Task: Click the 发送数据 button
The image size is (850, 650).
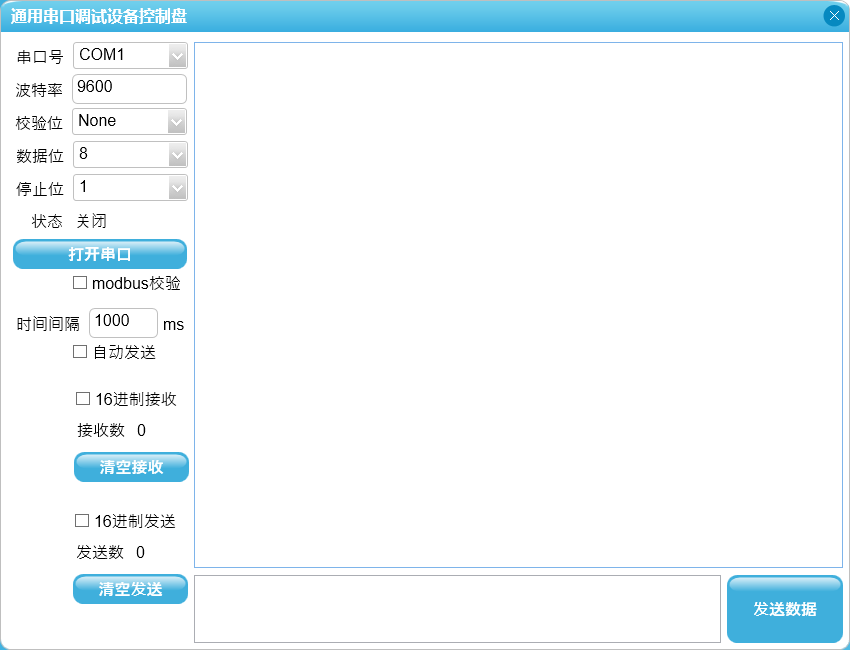Action: pyautogui.click(x=784, y=609)
